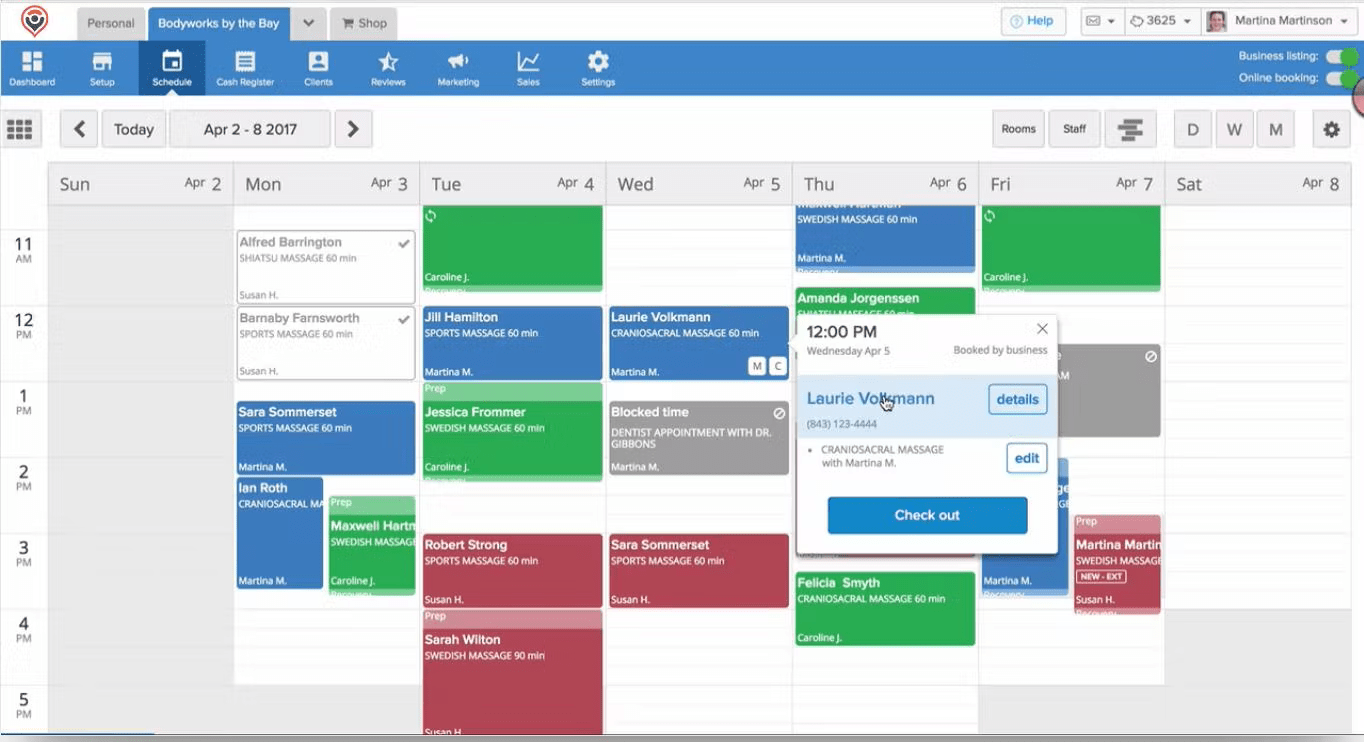Expand the 3625 notifications dropdown

click(1161, 20)
